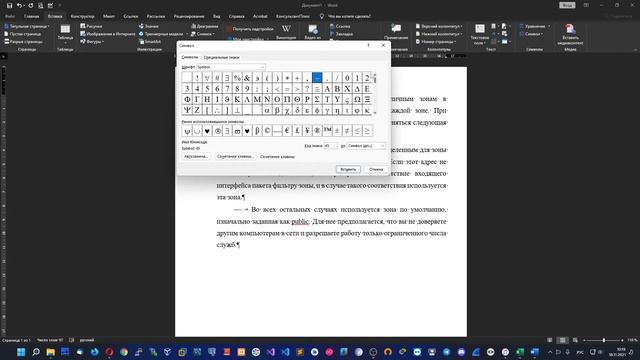Screen dimensions: 640x360
Task: Click Вход sign-in button in title bar
Action: pos(567,5)
